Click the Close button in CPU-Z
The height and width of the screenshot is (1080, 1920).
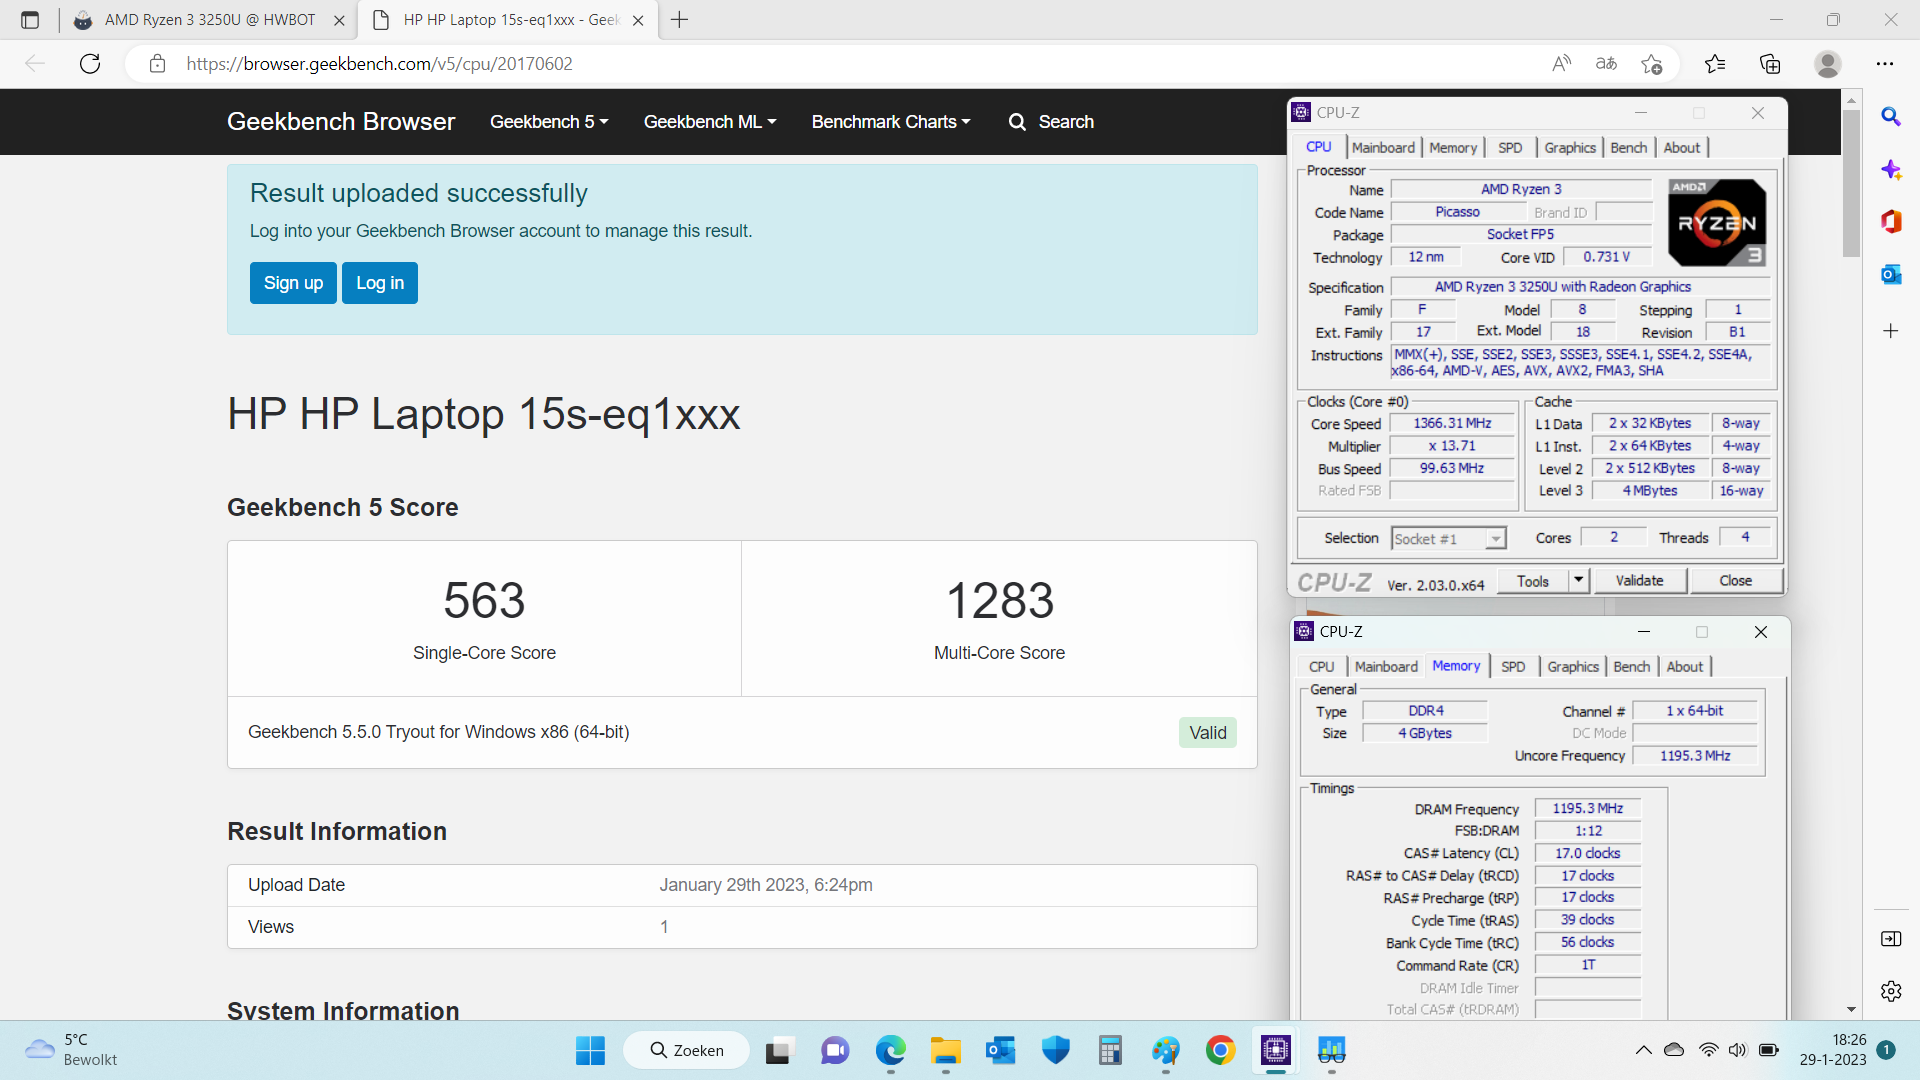pyautogui.click(x=1736, y=580)
